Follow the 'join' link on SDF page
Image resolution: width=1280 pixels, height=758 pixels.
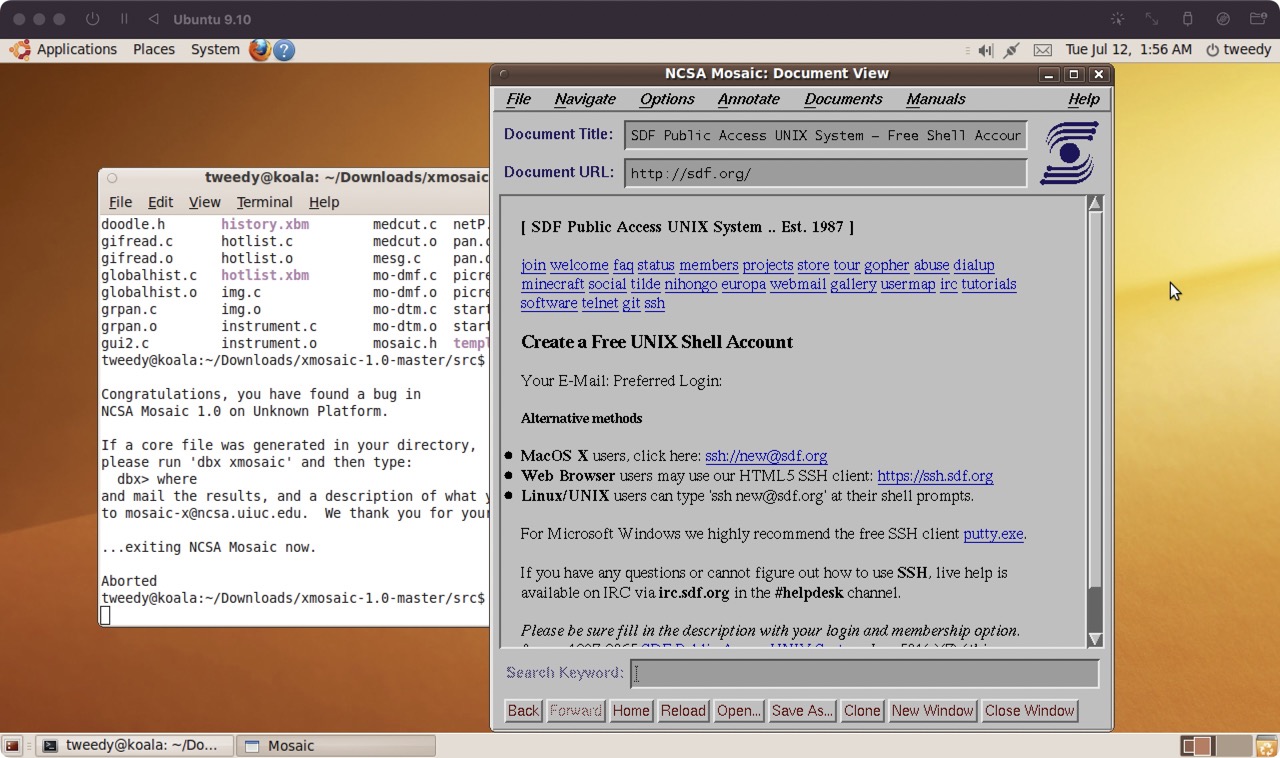[x=533, y=265]
